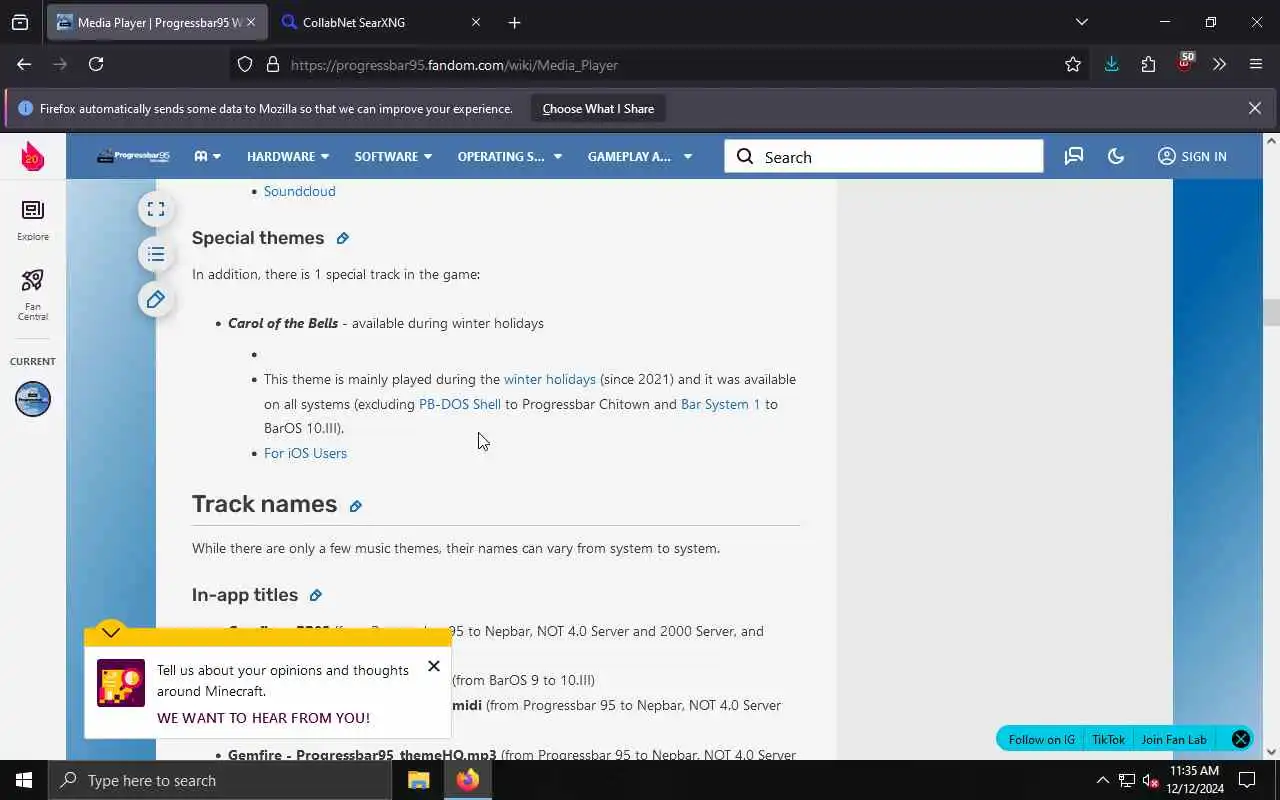Click the Choose What I Share button
This screenshot has width=1280, height=800.
click(598, 108)
